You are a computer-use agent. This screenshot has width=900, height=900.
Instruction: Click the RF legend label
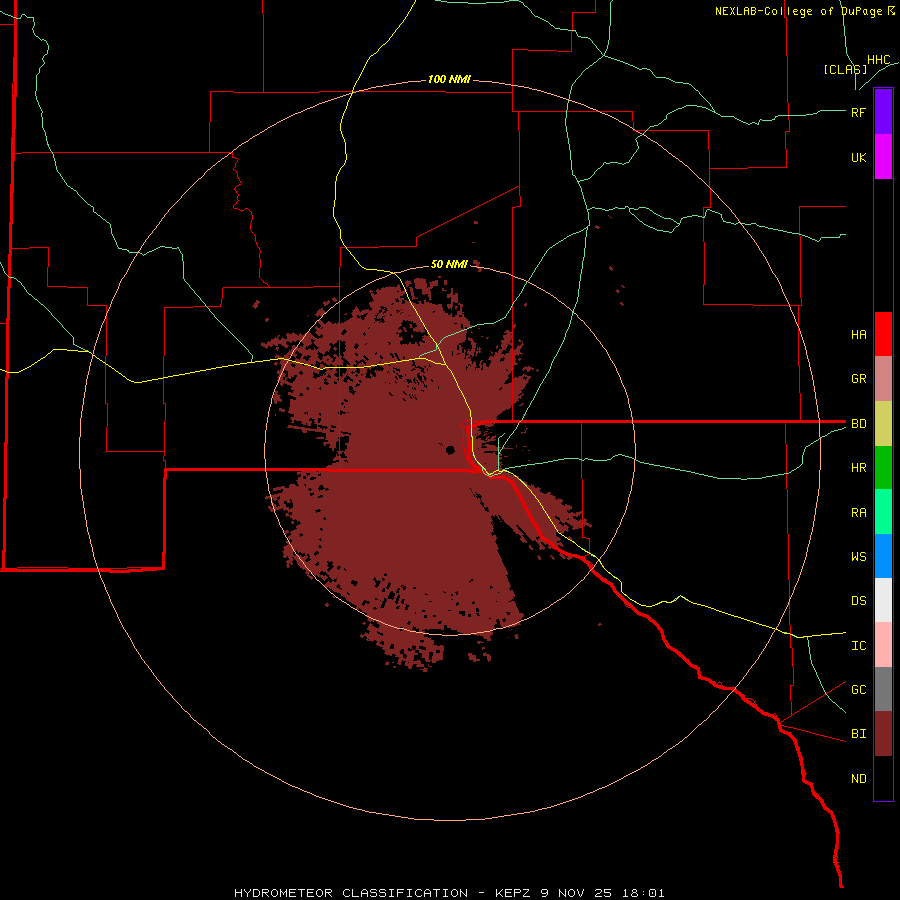(x=858, y=112)
